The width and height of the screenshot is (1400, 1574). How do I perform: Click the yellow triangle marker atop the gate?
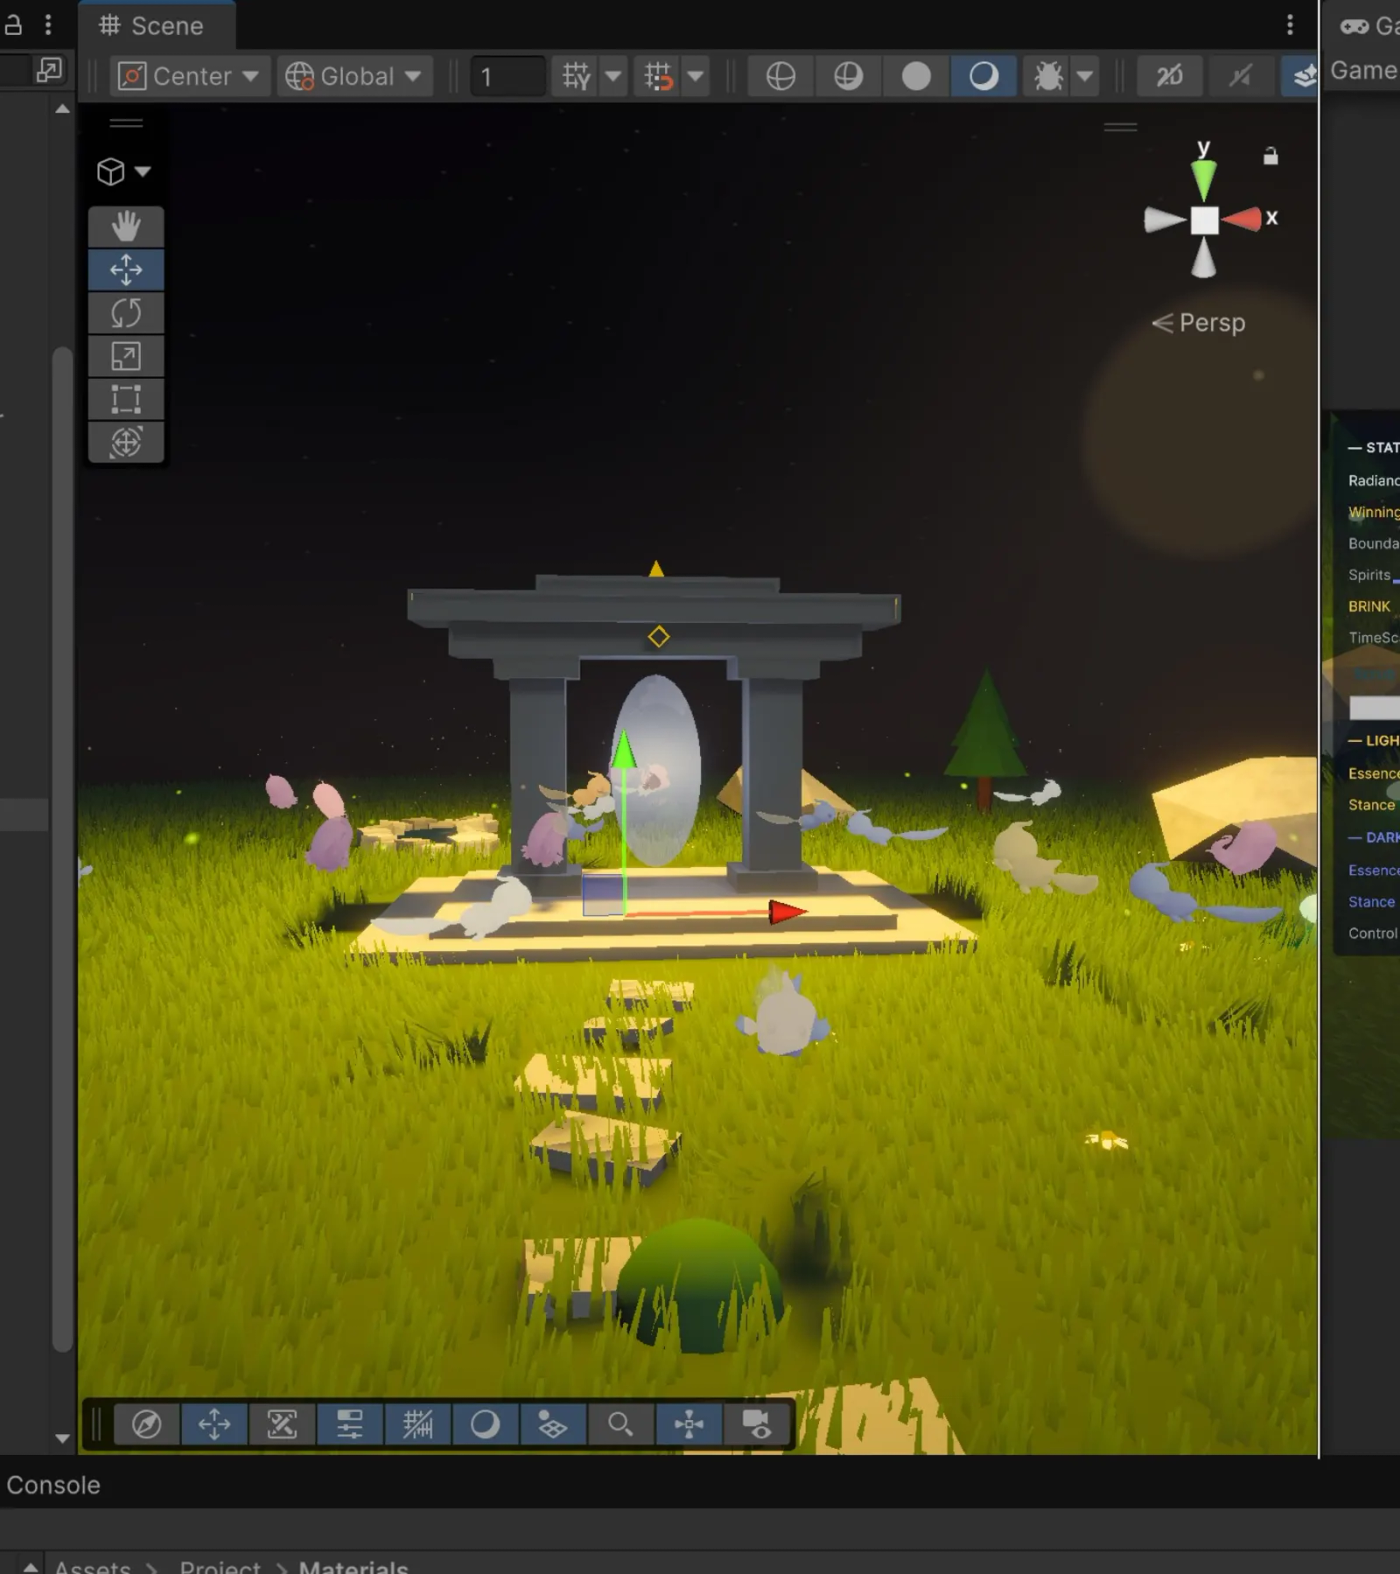click(656, 569)
